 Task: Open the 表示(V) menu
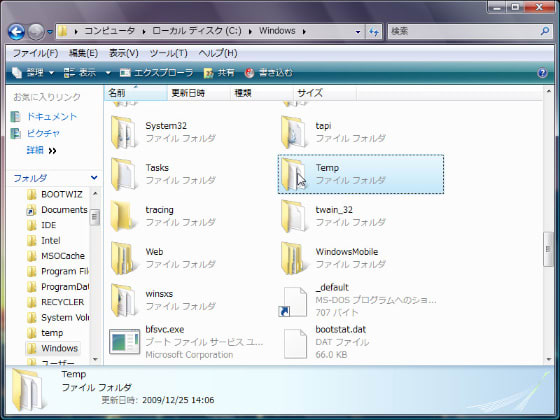(x=124, y=53)
